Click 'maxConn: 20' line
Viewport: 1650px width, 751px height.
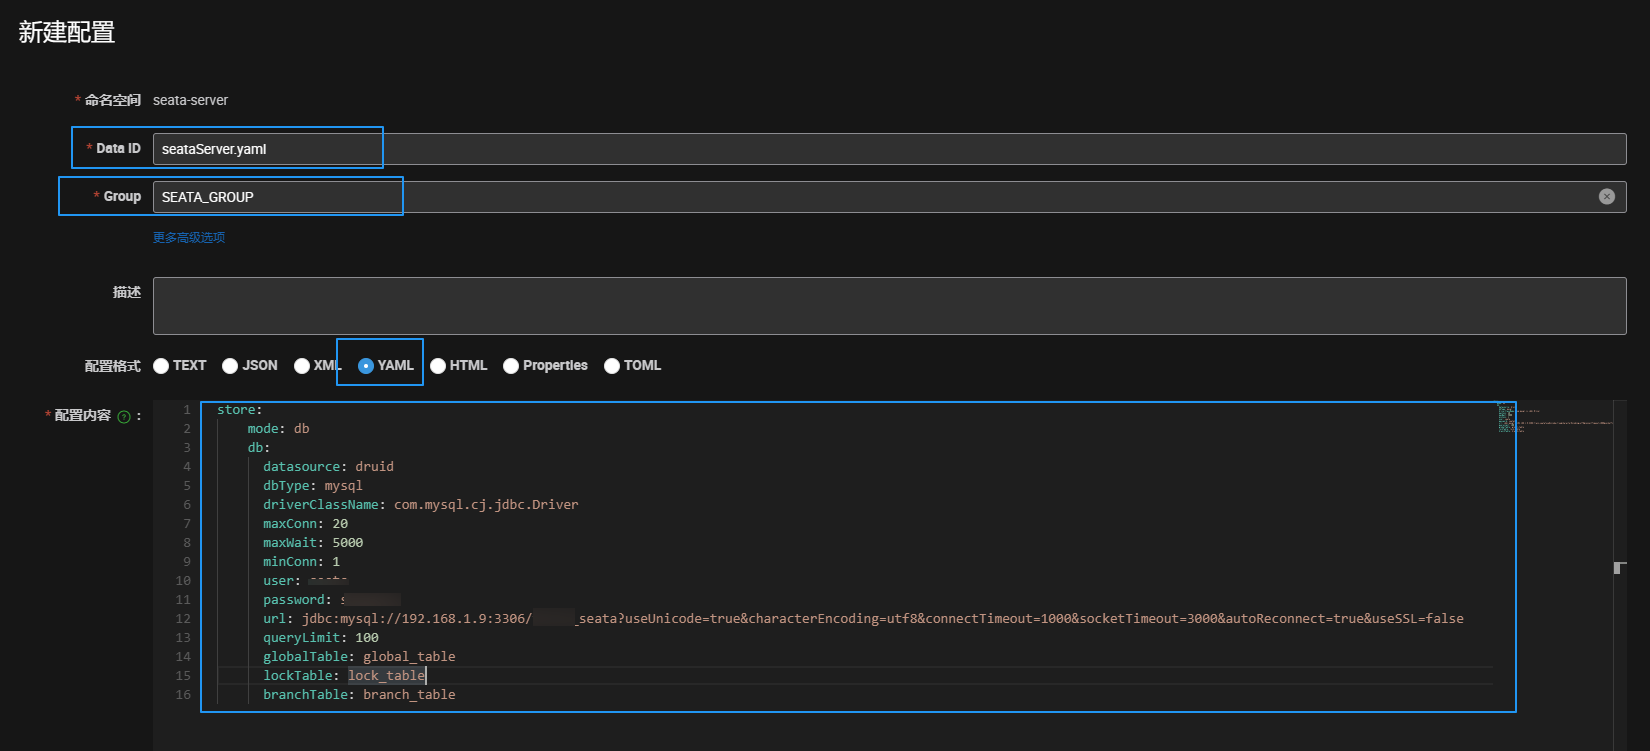click(305, 524)
